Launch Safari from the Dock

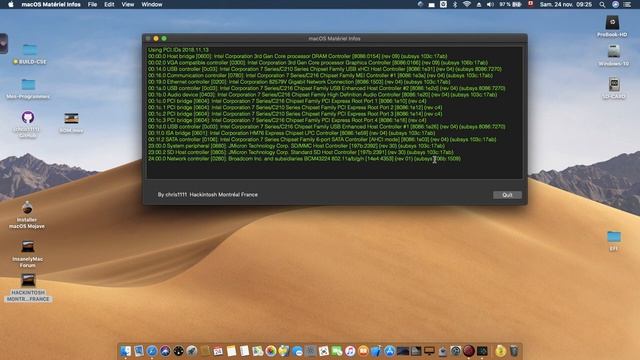[x=152, y=351]
